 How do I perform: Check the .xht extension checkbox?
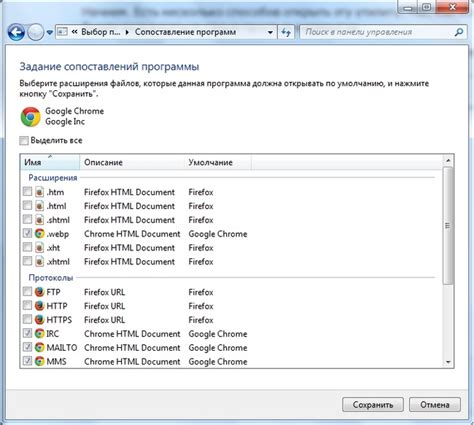coord(27,247)
